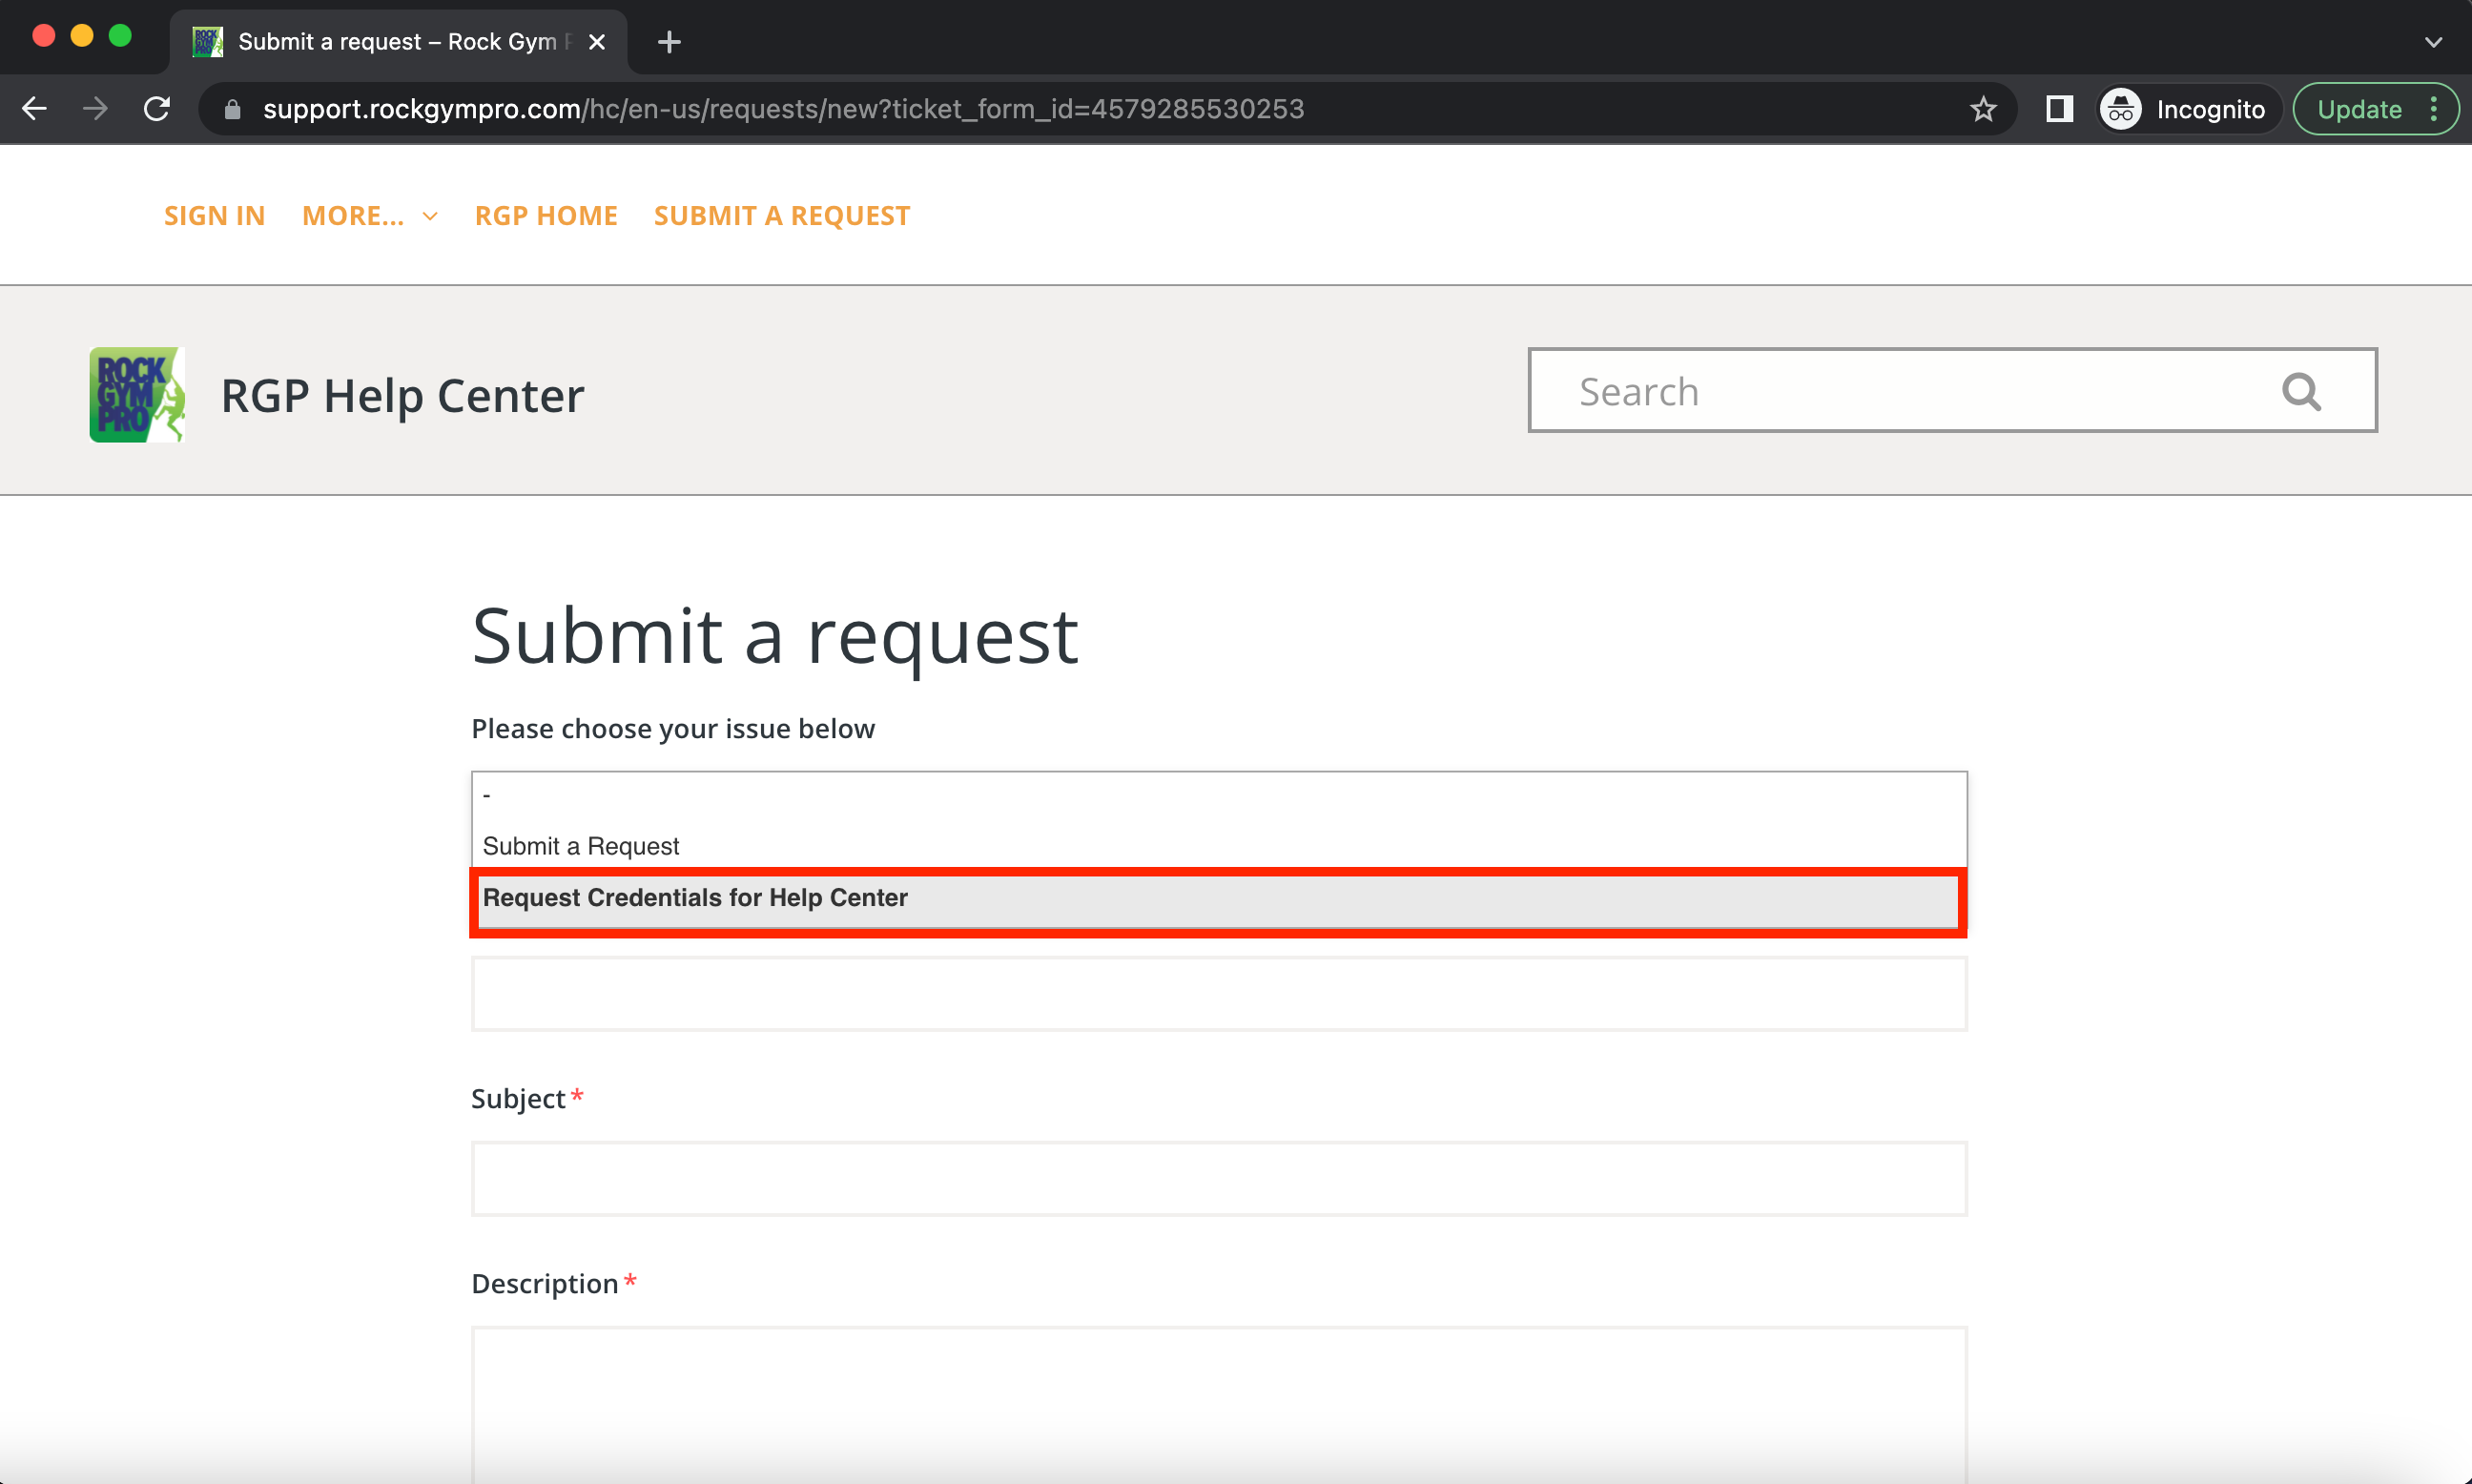2472x1484 pixels.
Task: Go back to the previous page
Action: click(35, 109)
